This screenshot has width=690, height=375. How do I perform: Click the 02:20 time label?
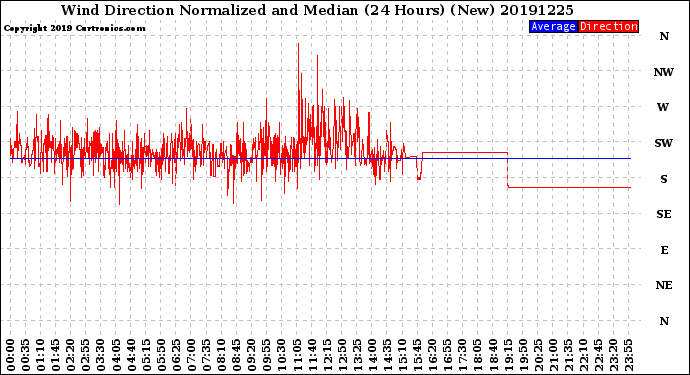[70, 355]
